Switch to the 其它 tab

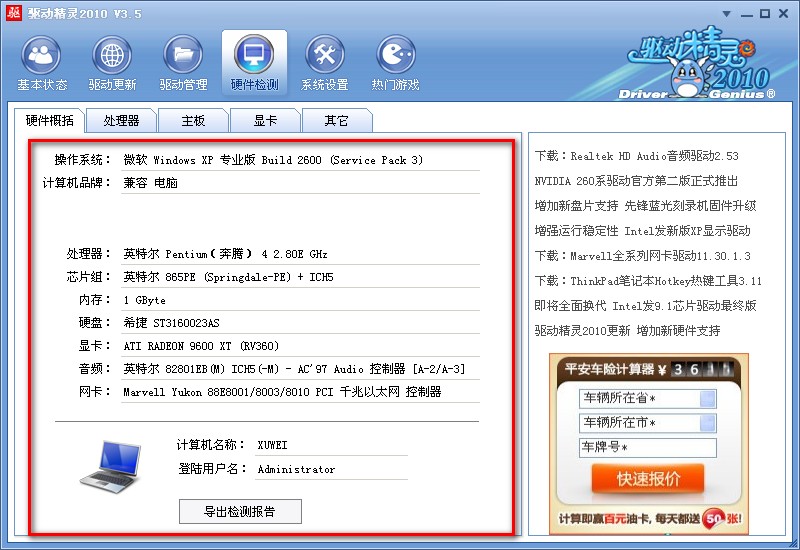click(337, 121)
